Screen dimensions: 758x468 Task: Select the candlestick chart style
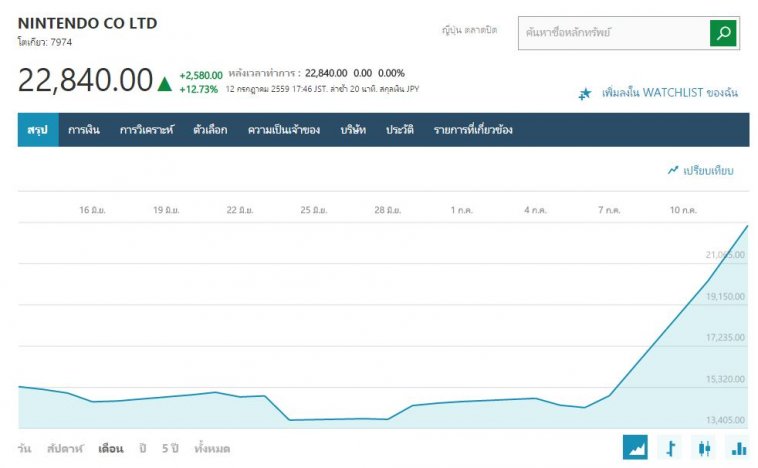pyautogui.click(x=704, y=448)
